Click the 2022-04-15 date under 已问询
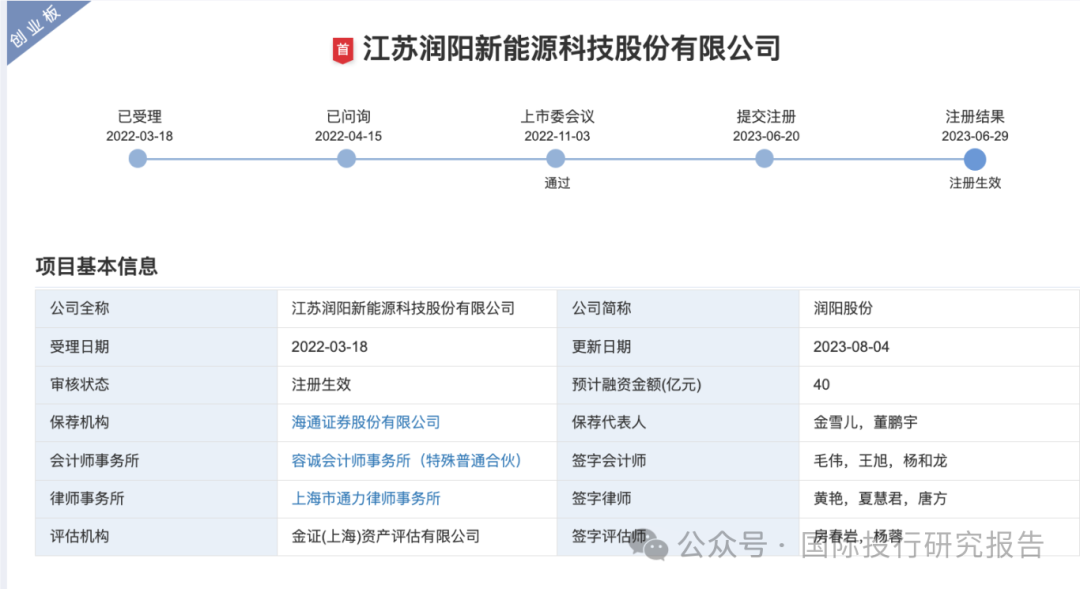1080x589 pixels. click(x=348, y=136)
